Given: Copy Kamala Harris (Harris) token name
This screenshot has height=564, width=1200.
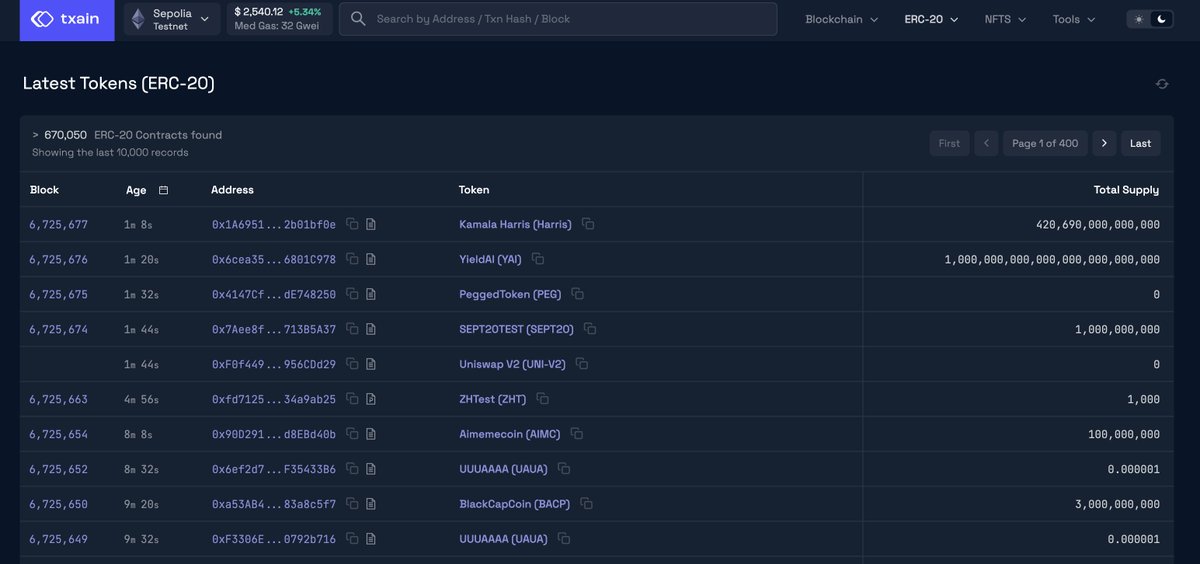Looking at the screenshot, I should tap(588, 225).
